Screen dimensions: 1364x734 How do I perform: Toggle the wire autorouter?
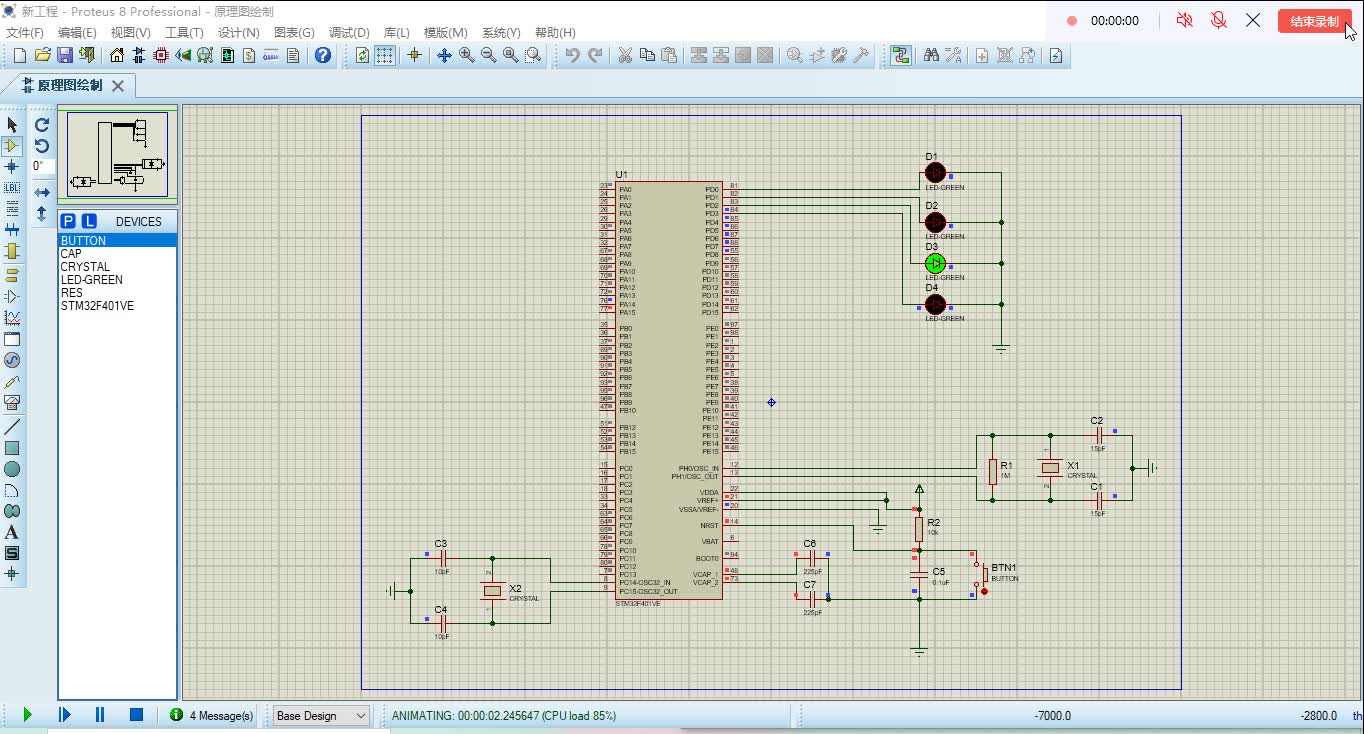pos(901,56)
